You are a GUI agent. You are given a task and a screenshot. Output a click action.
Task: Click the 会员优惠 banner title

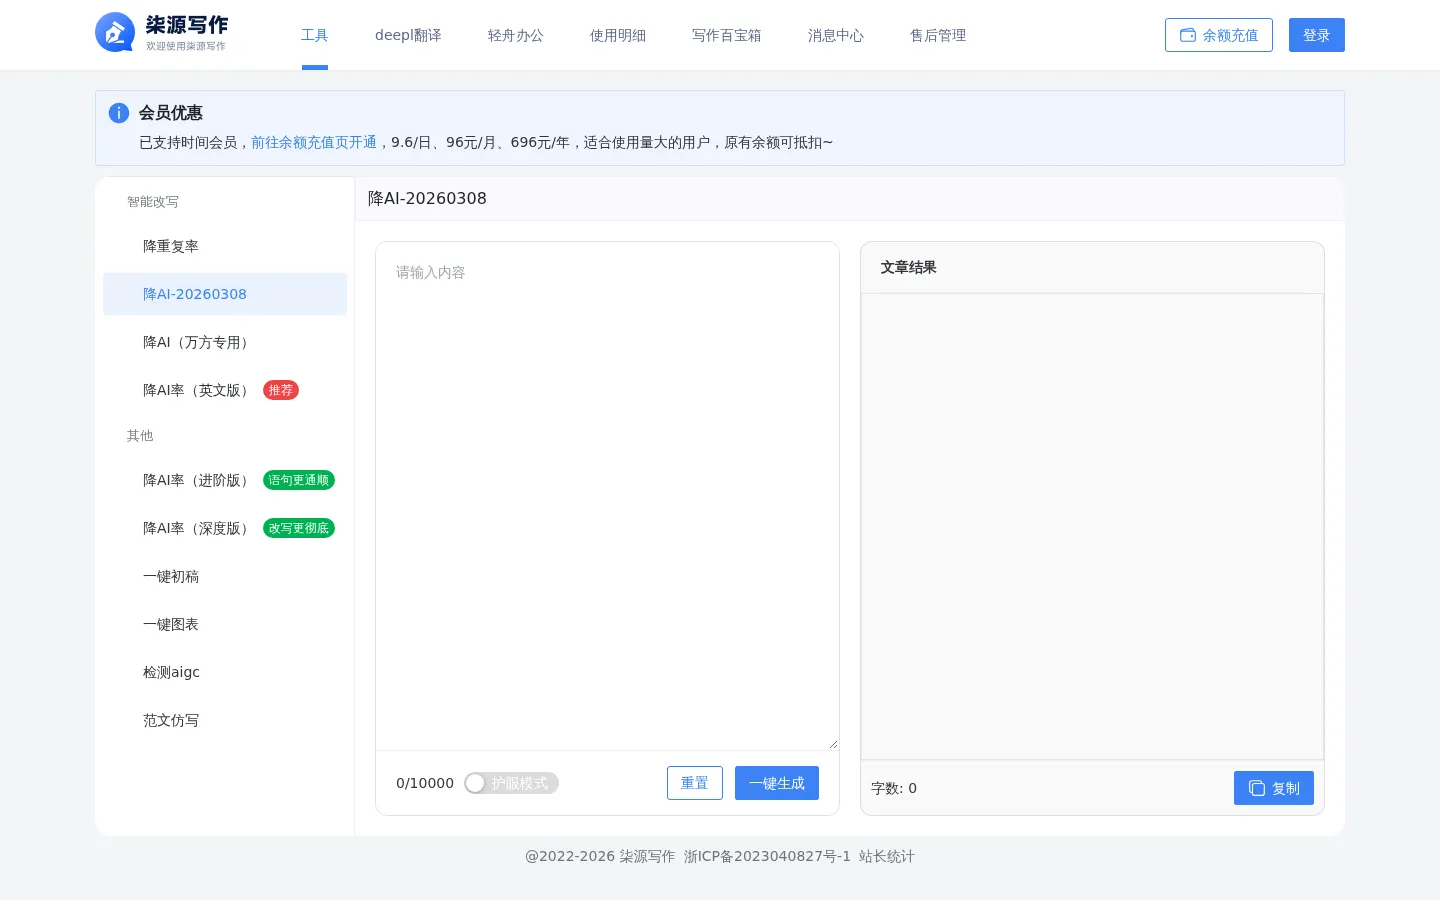point(171,113)
